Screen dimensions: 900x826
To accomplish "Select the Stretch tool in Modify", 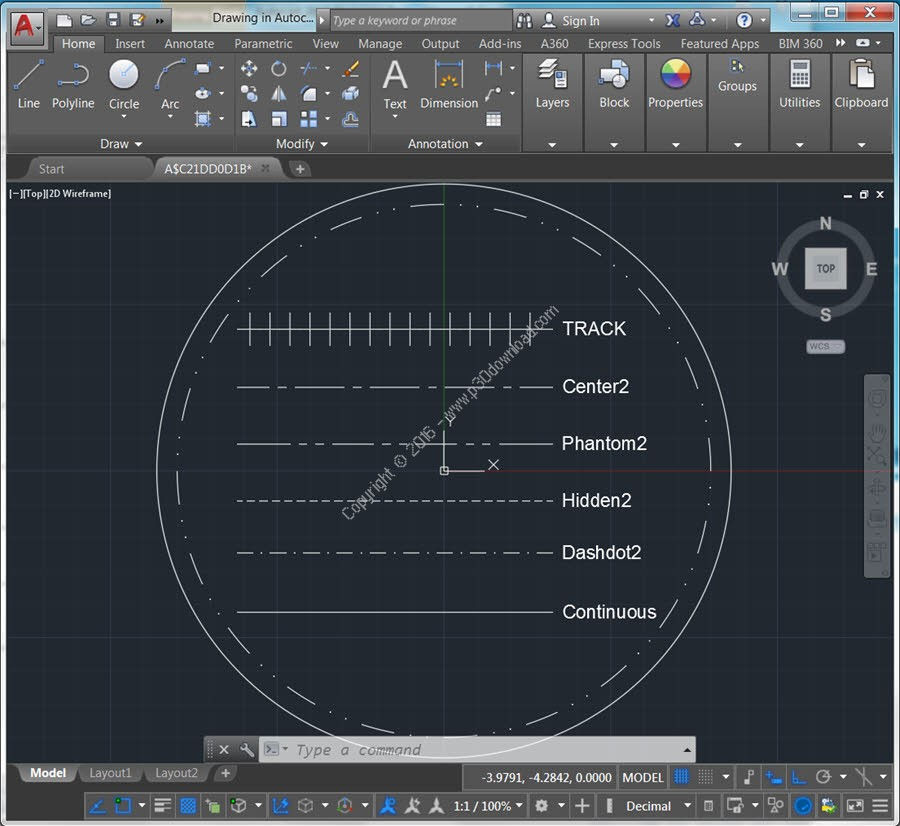I will tap(249, 119).
